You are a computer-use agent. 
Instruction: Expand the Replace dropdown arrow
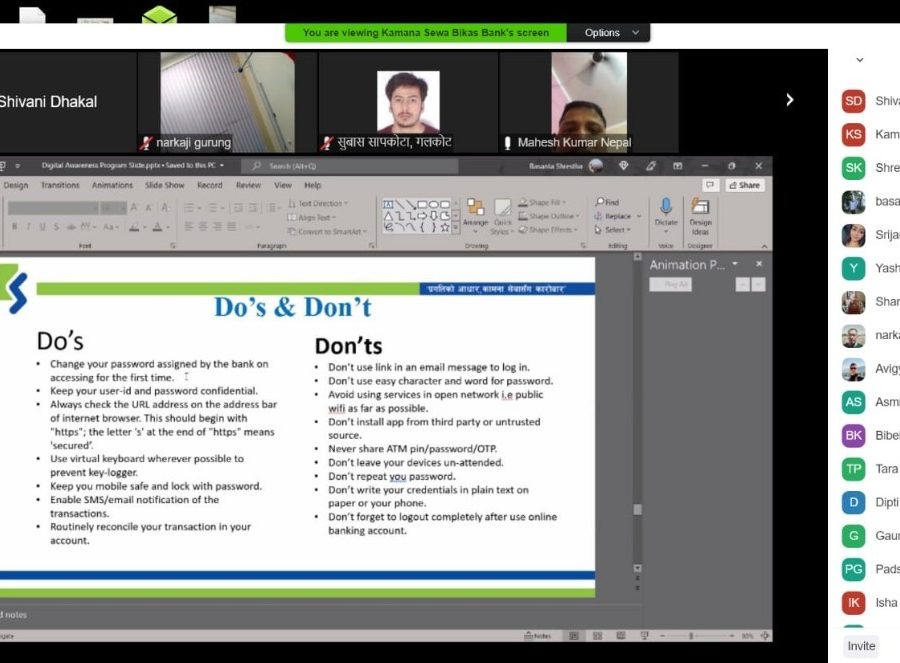(638, 216)
